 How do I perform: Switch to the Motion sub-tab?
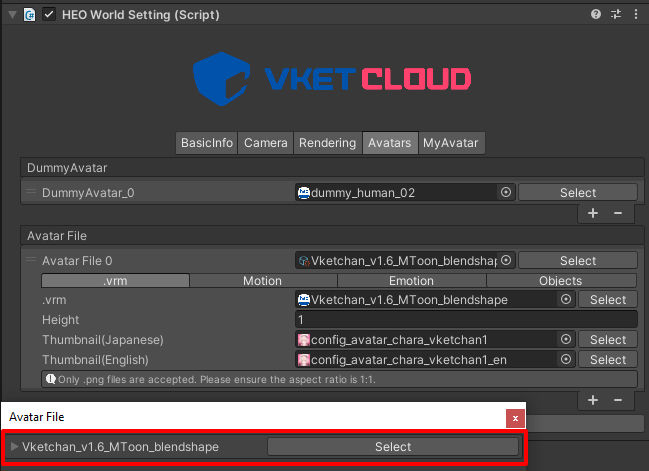coord(263,281)
